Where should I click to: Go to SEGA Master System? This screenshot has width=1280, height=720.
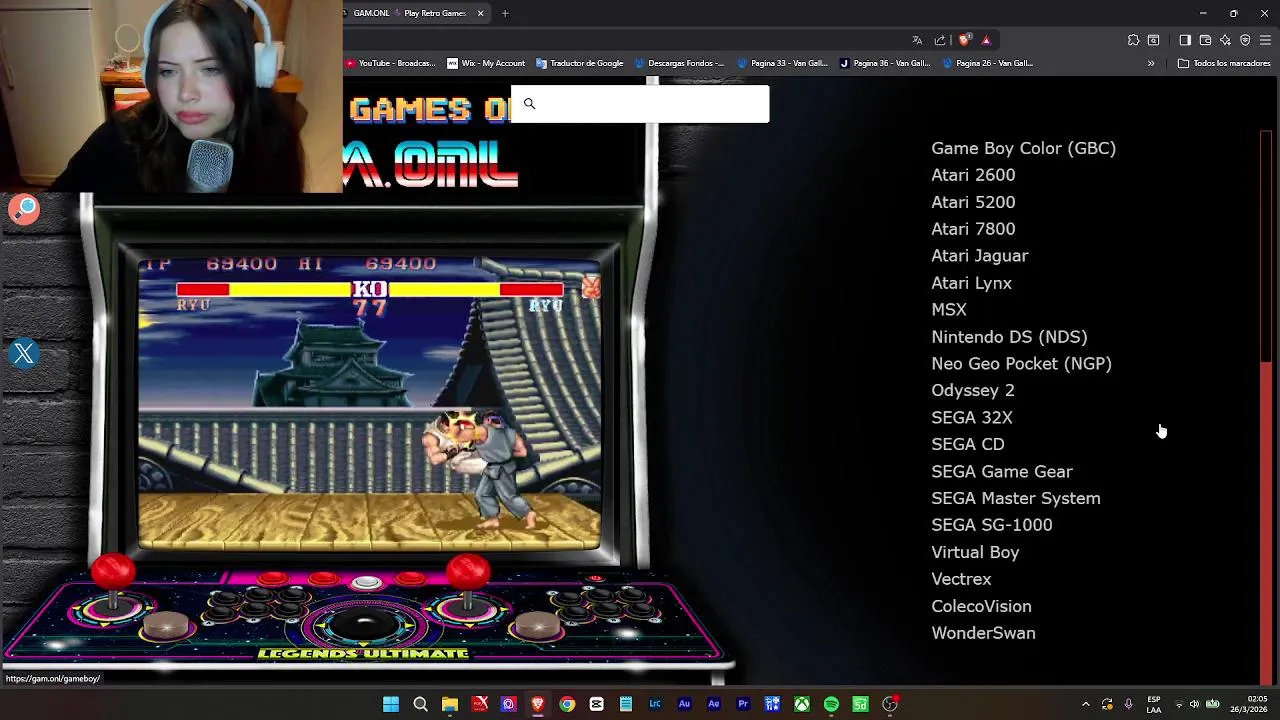click(1015, 498)
